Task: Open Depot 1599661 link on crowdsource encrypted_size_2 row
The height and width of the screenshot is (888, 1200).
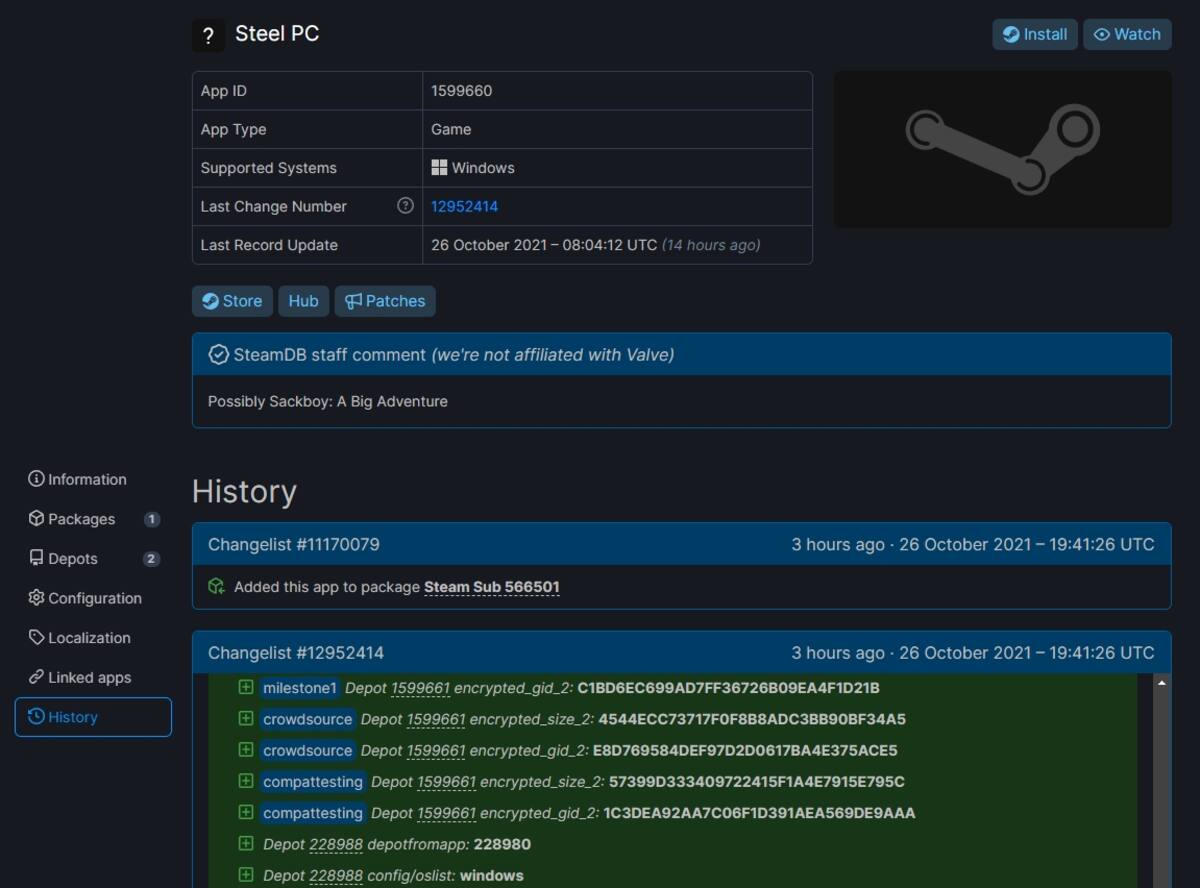Action: point(436,719)
